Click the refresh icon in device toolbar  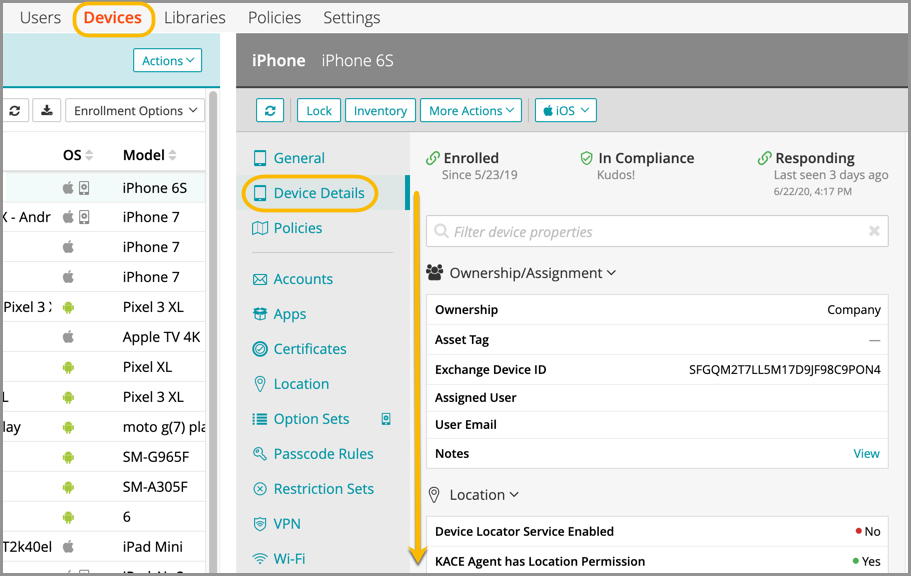[x=270, y=110]
